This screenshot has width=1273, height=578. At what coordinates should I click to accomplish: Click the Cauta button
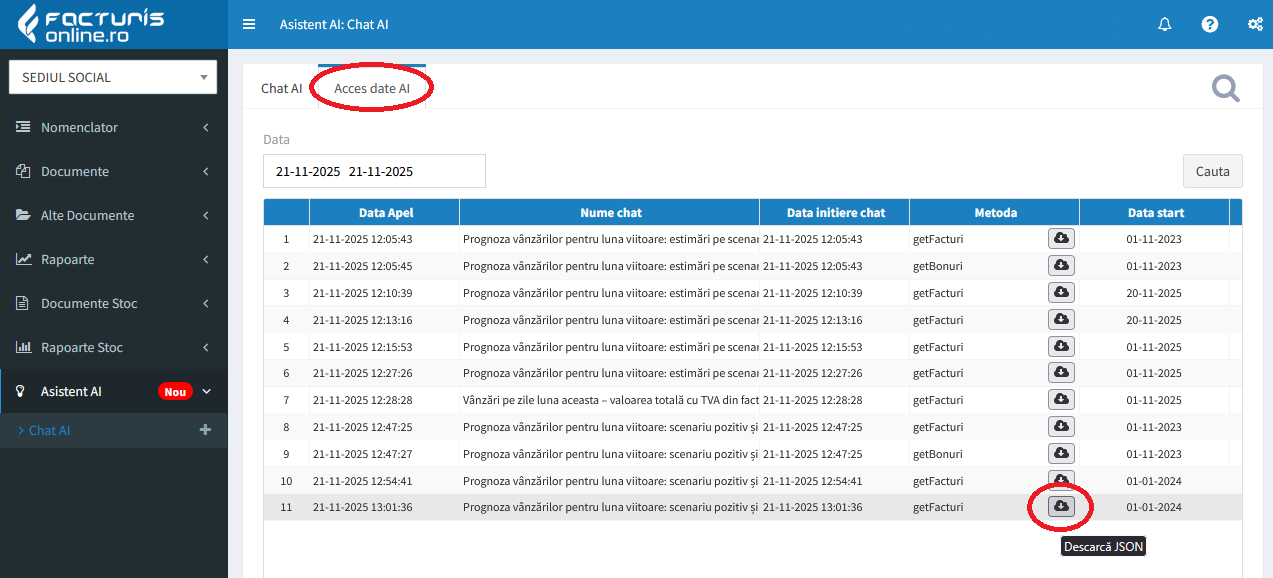pos(1212,171)
